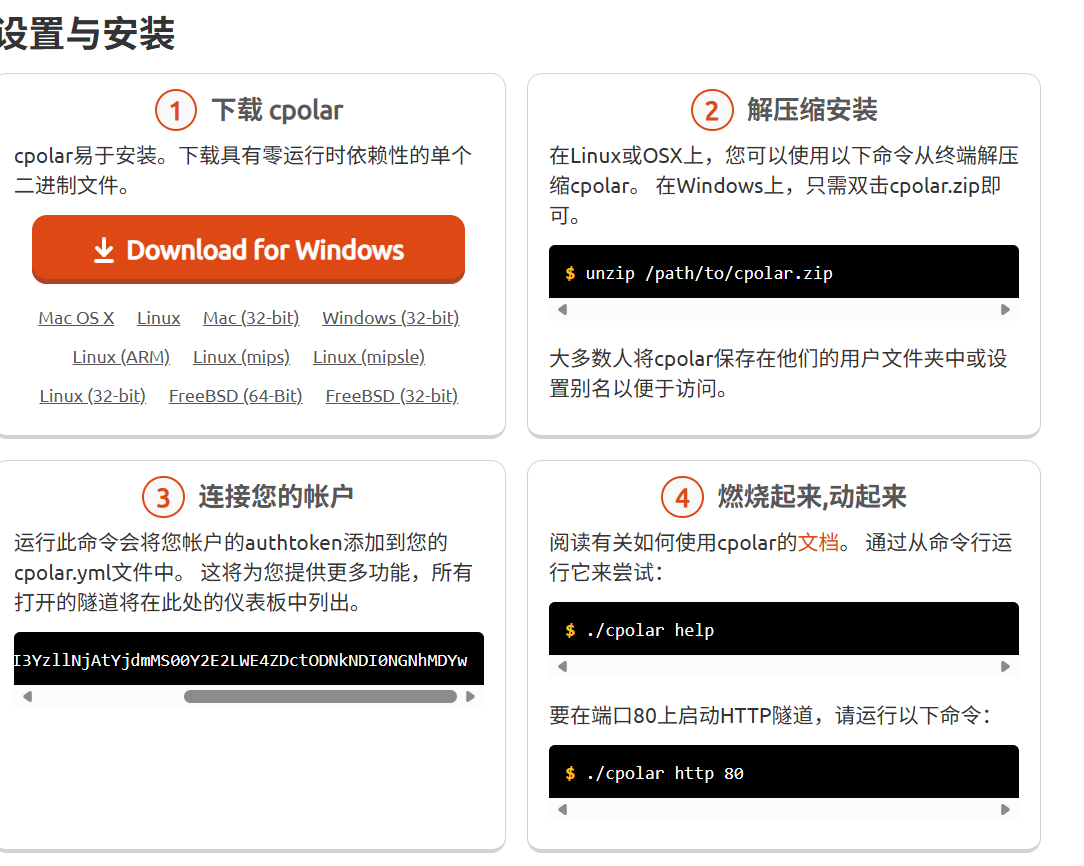Open the red 文档 documentation link
This screenshot has width=1084, height=866.
point(819,543)
